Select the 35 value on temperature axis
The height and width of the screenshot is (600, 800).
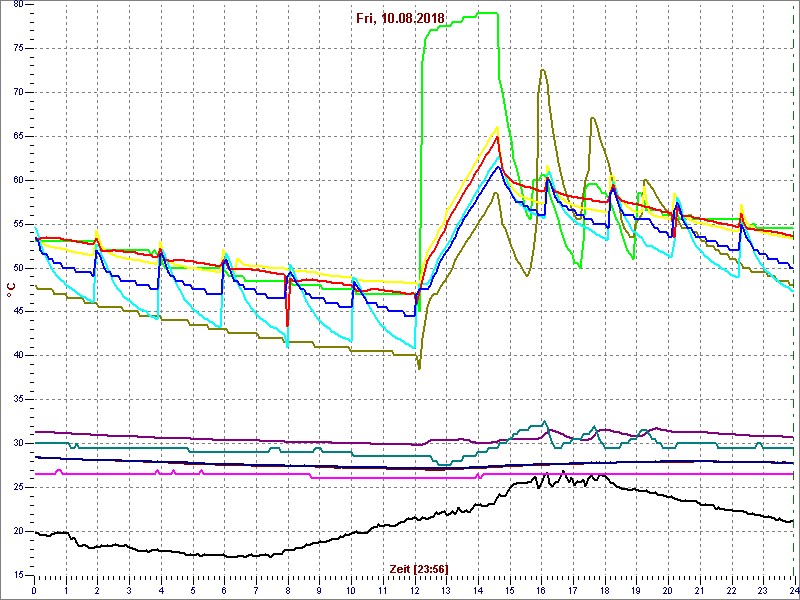[x=18, y=399]
